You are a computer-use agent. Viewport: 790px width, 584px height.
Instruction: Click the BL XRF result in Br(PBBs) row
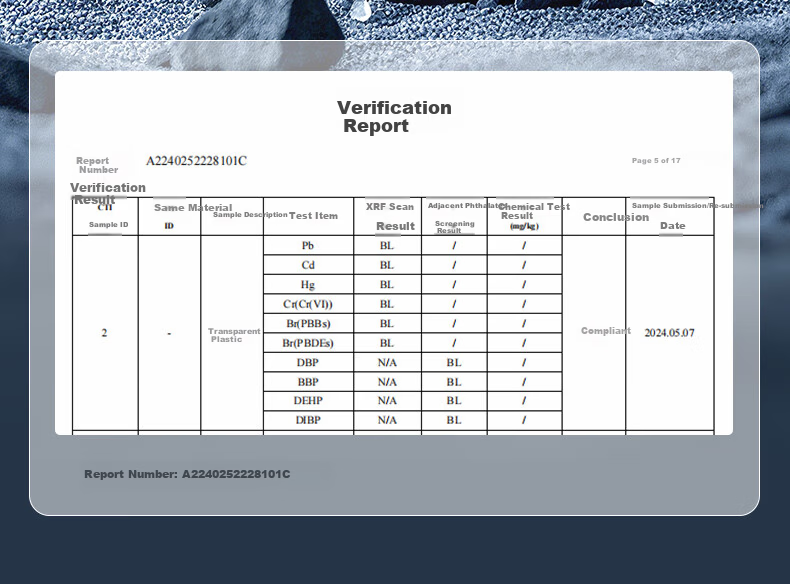[386, 323]
